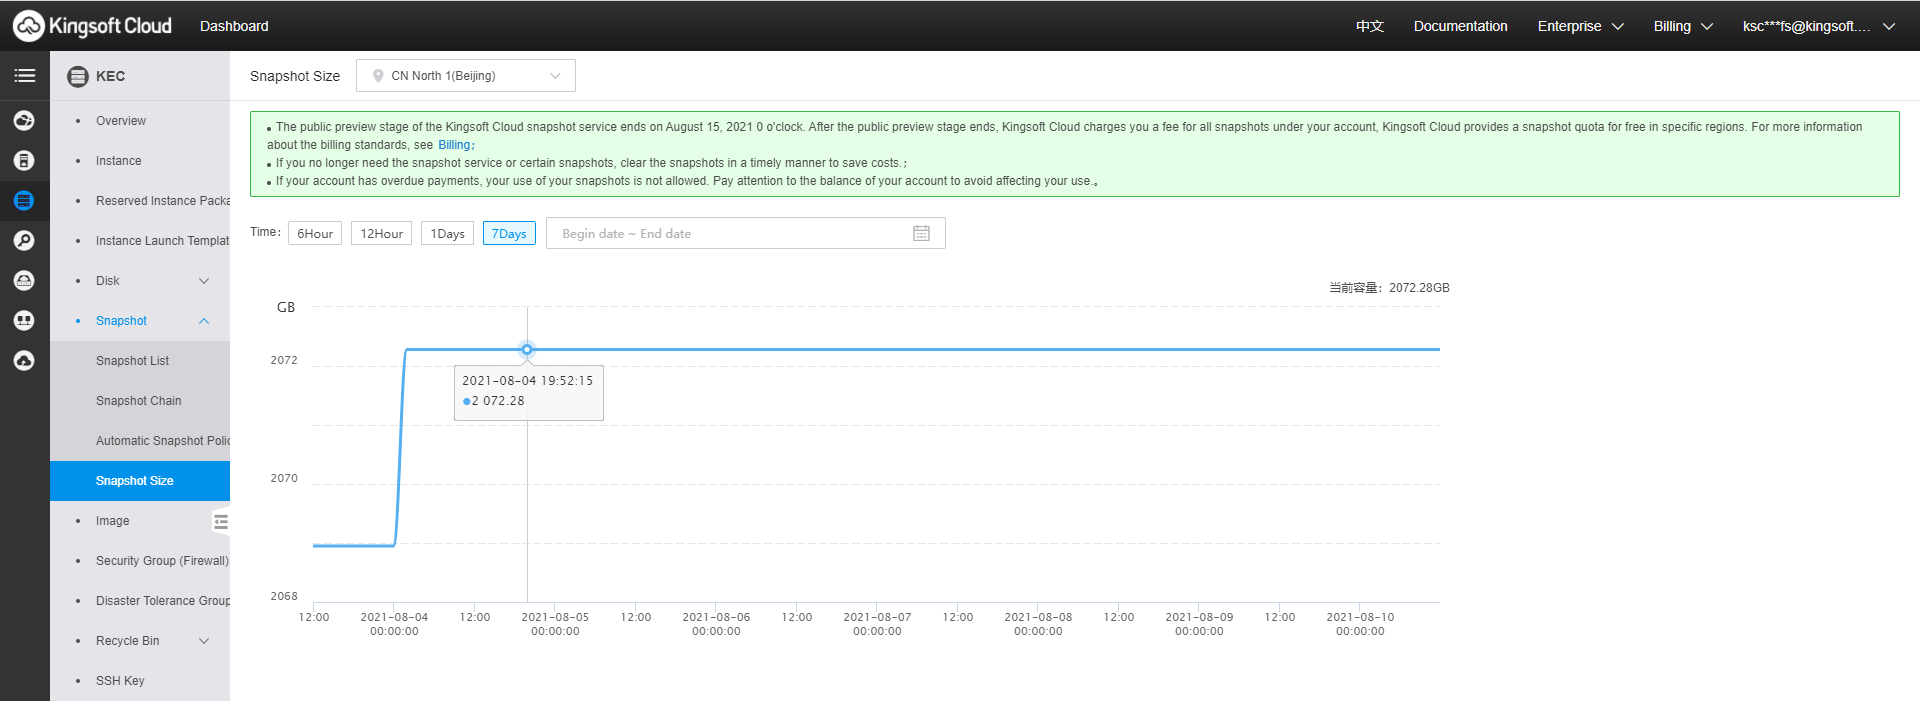Click the tower server icon in the left rail

tap(25, 160)
